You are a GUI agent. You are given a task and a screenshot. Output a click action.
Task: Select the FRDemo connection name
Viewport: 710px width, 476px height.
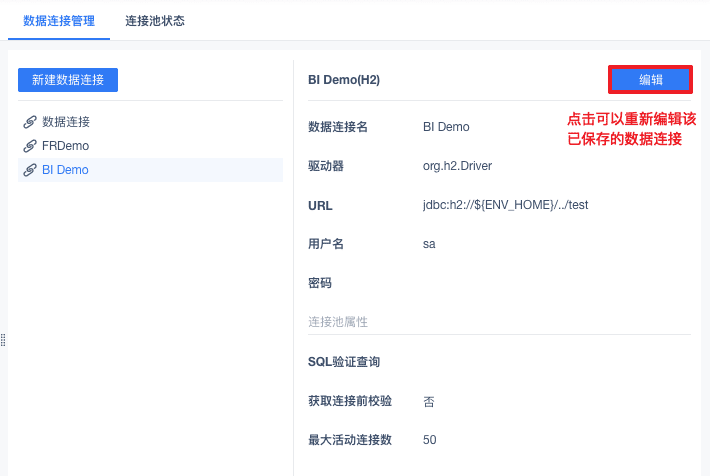[x=65, y=146]
